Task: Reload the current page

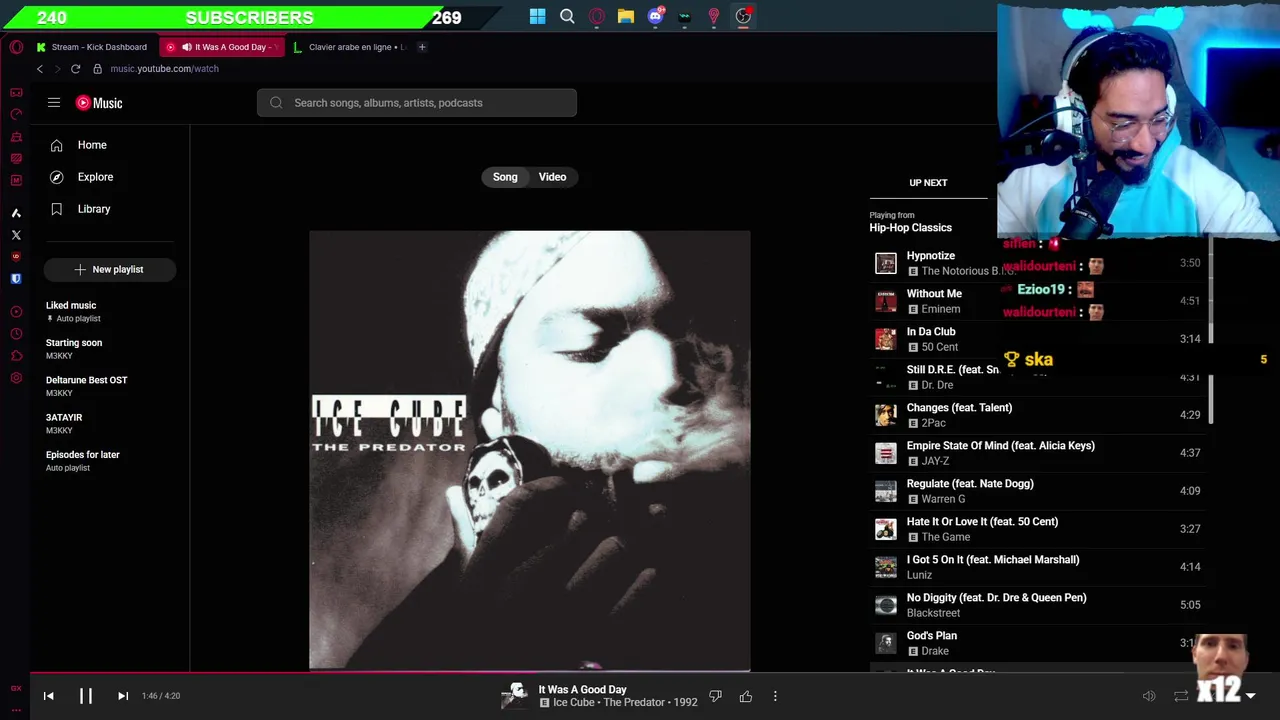Action: point(75,69)
